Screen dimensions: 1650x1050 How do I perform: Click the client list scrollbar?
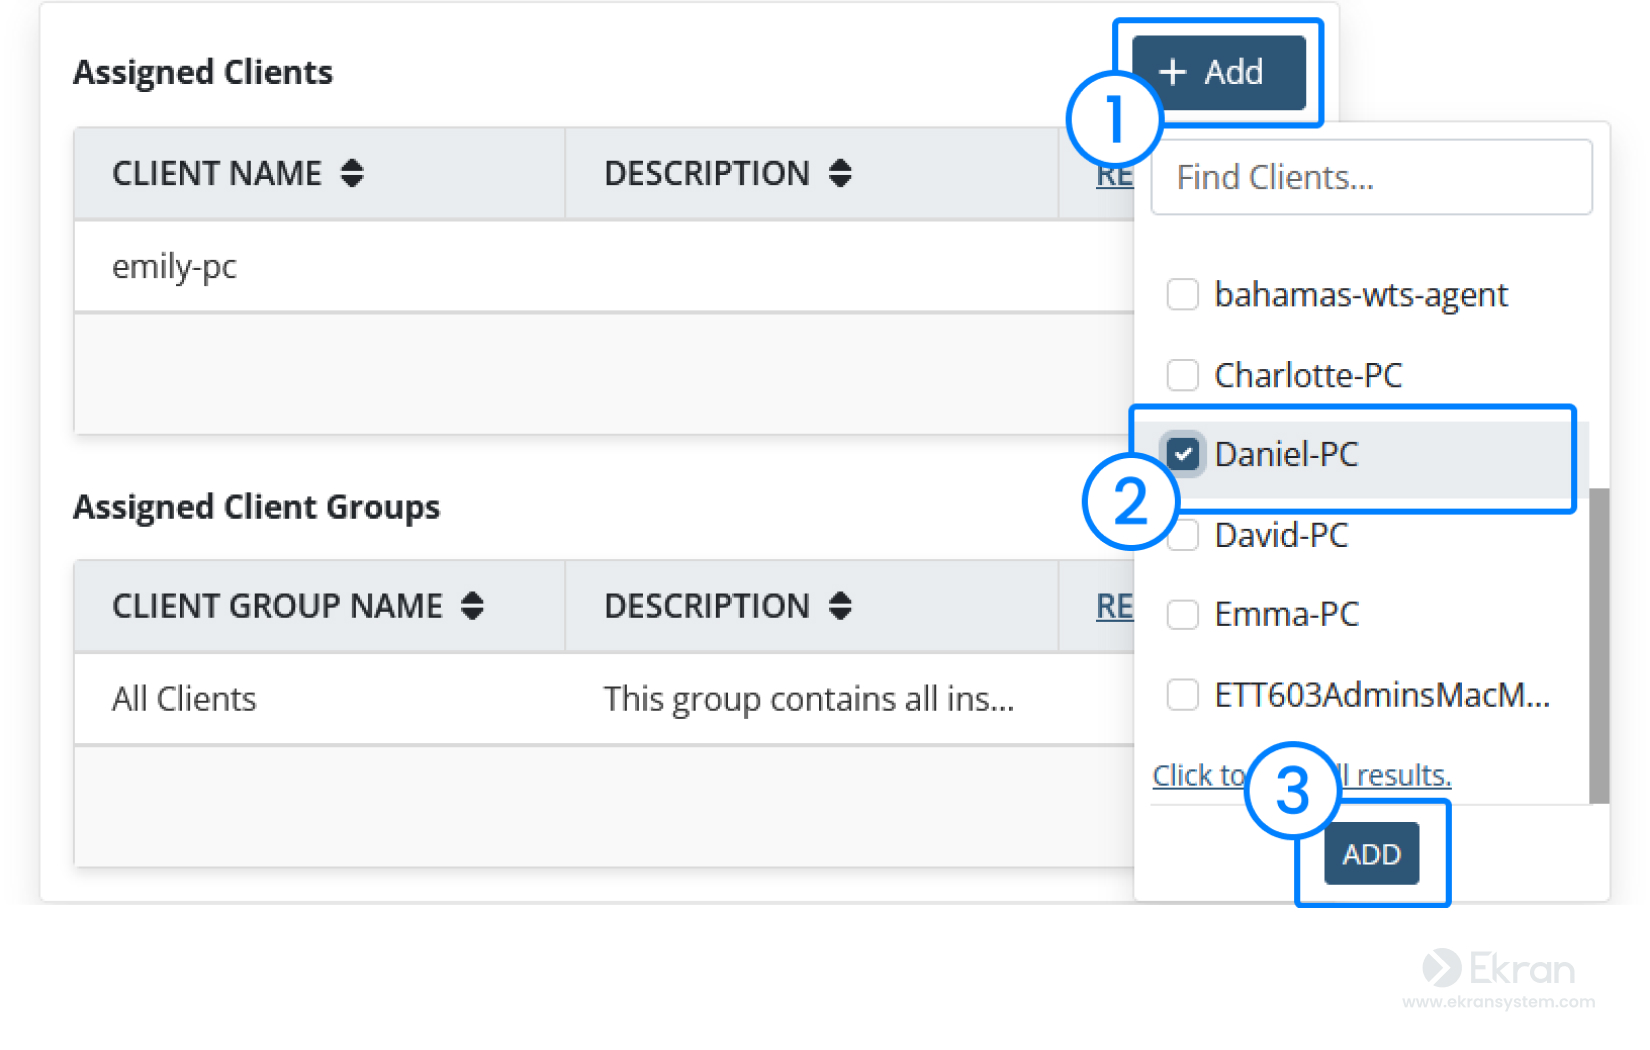(x=1599, y=645)
